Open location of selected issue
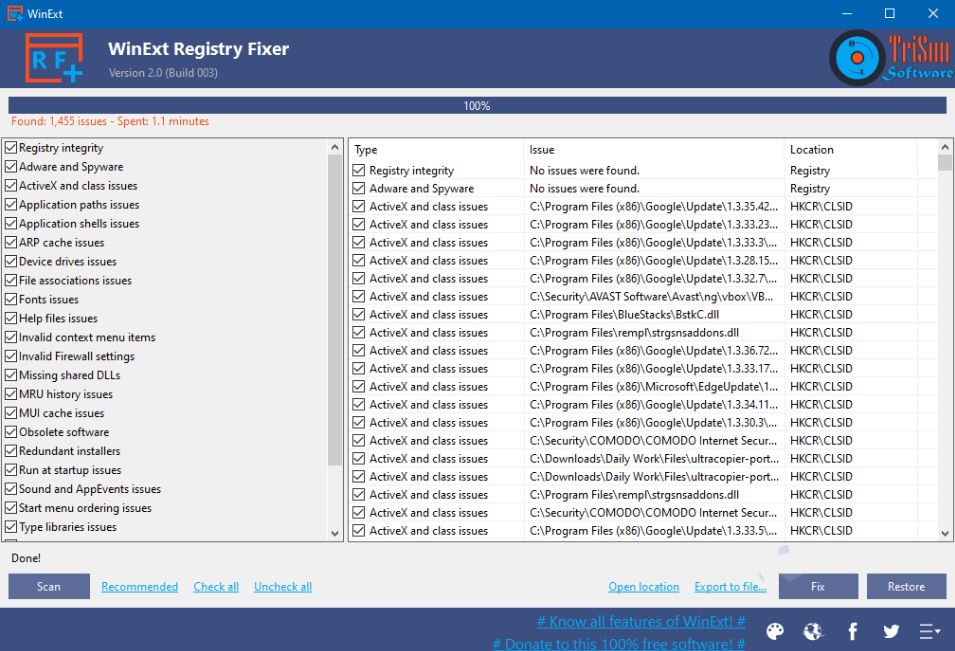The width and height of the screenshot is (955, 651). pyautogui.click(x=644, y=587)
